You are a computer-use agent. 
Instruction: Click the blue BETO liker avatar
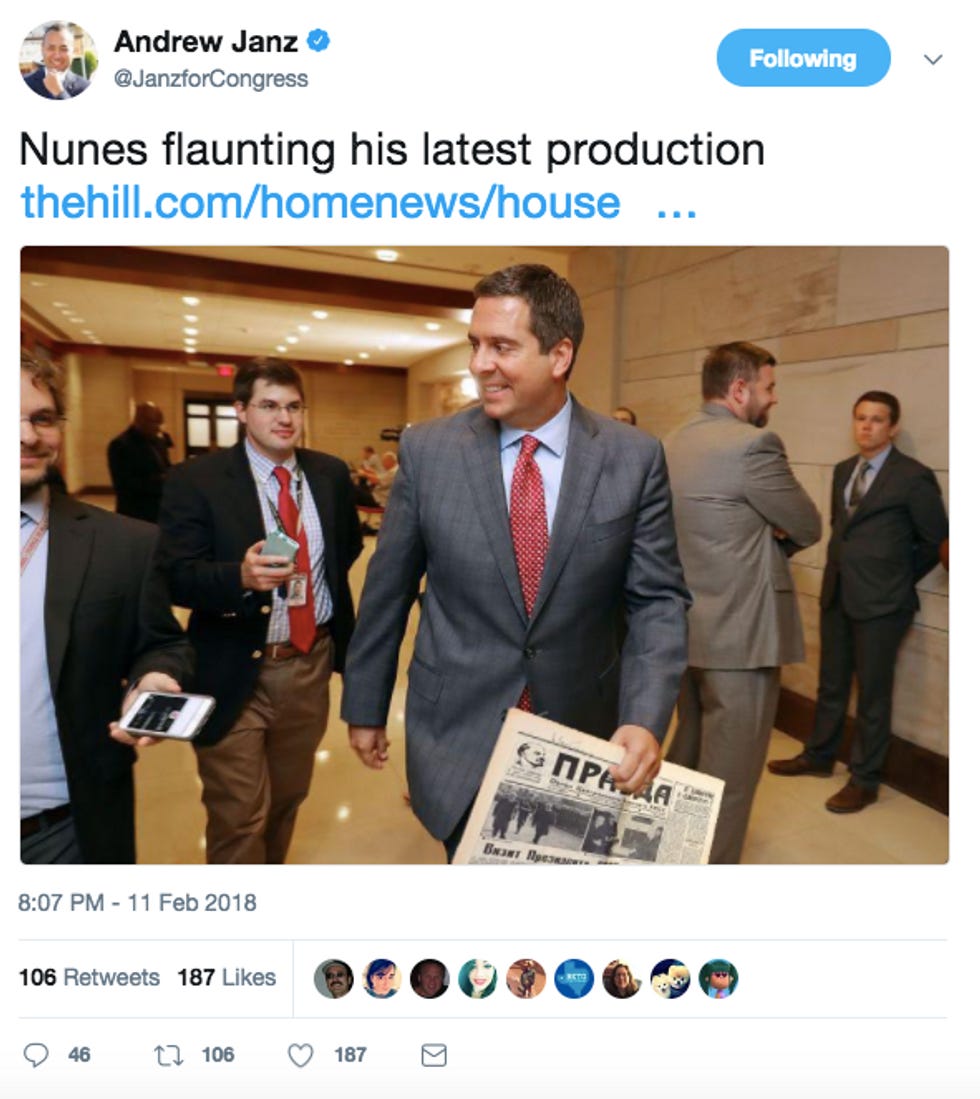click(575, 978)
